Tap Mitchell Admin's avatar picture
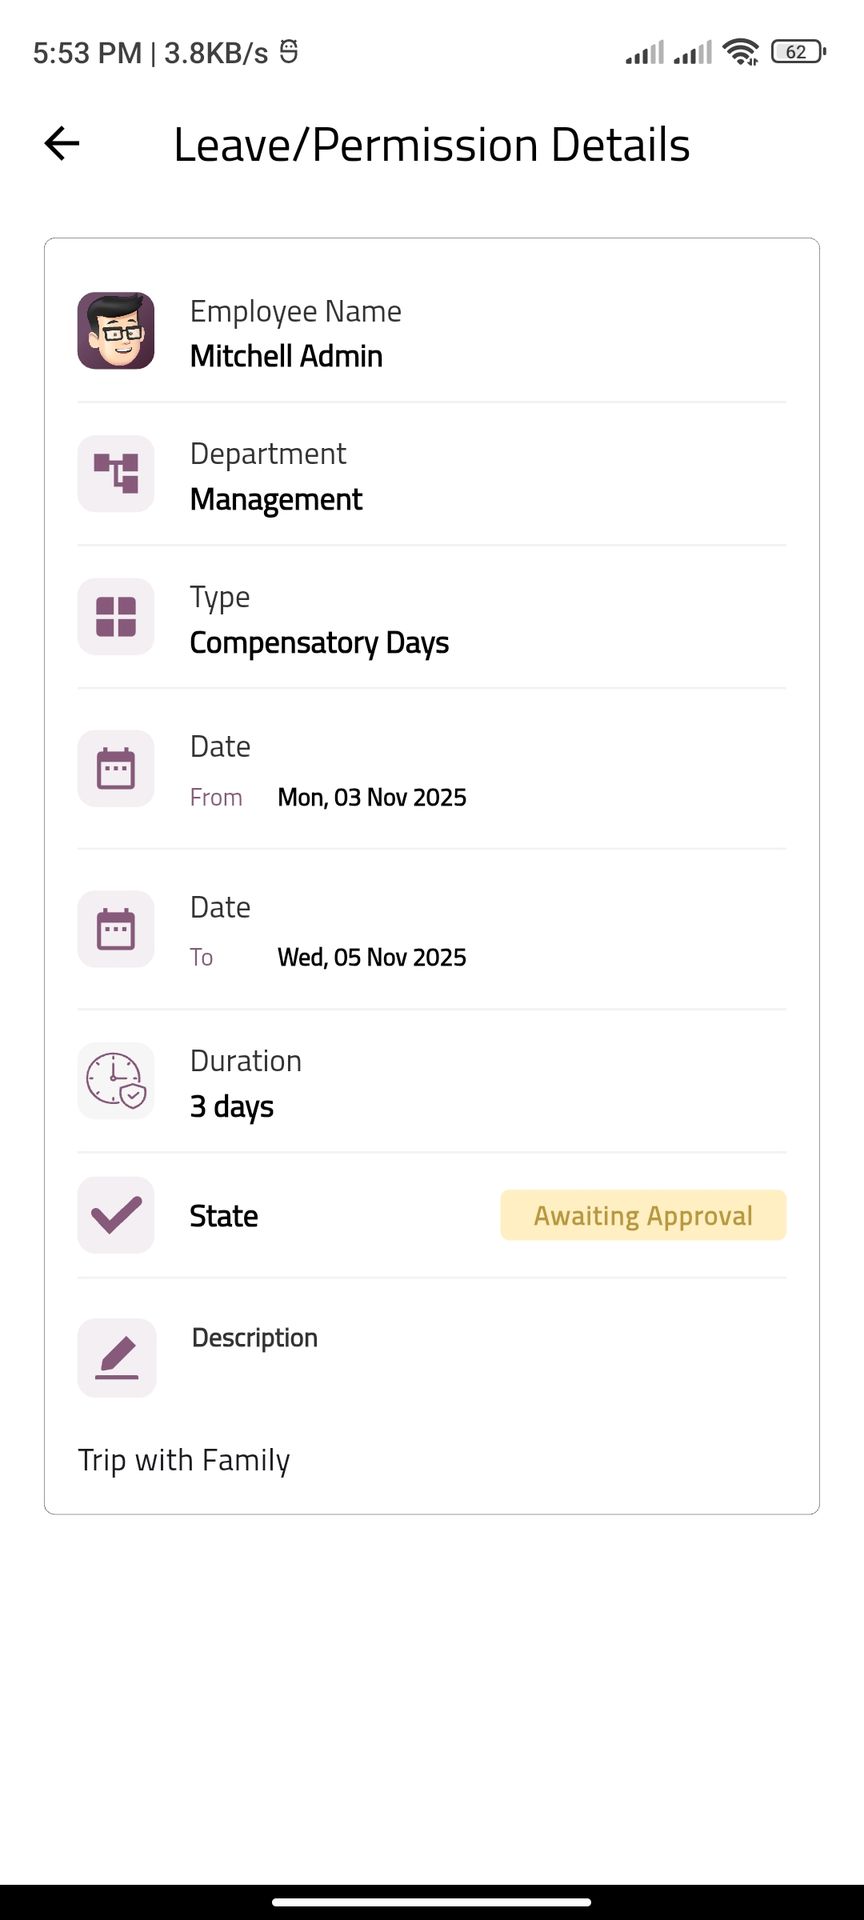This screenshot has width=864, height=1920. [116, 331]
